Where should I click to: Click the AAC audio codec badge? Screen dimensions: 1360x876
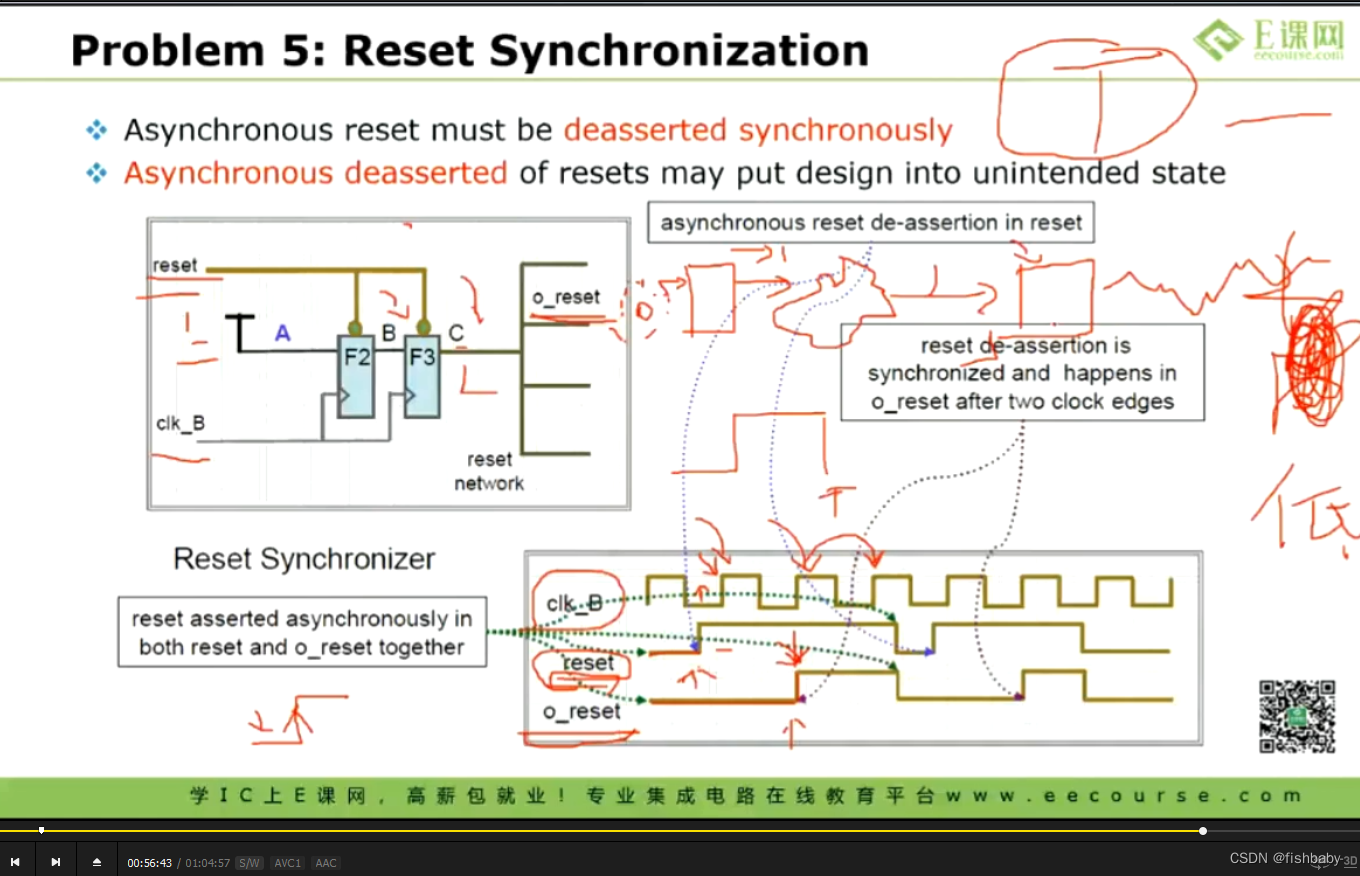click(x=326, y=862)
